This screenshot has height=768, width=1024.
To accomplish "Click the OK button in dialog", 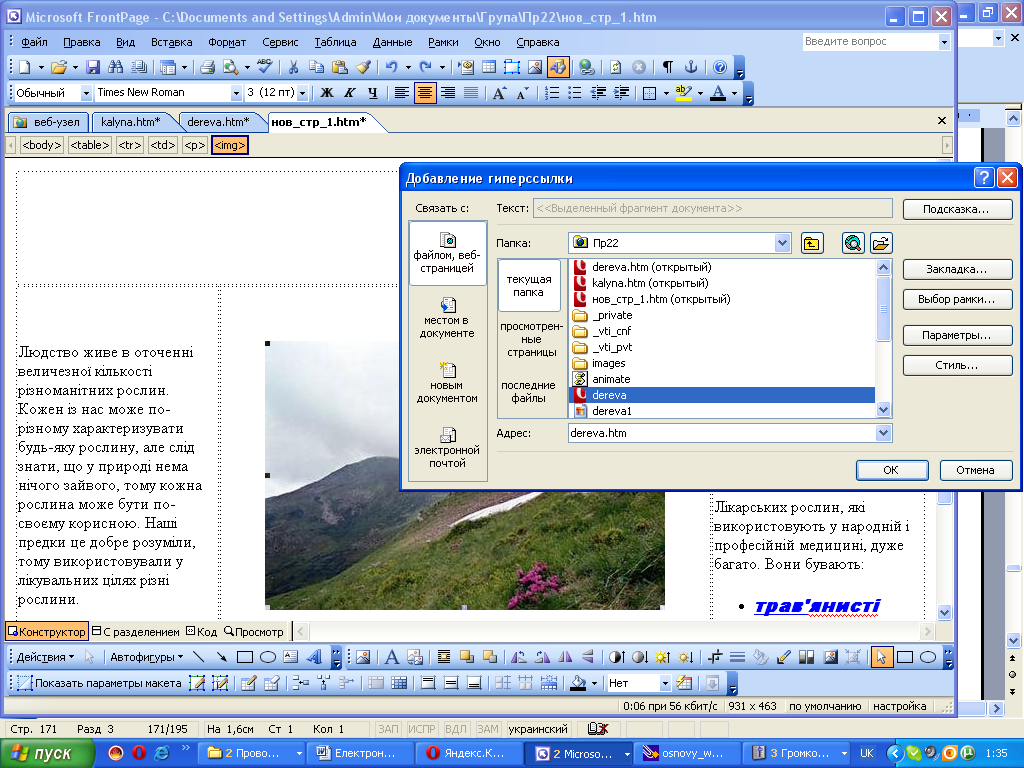I will tap(891, 470).
